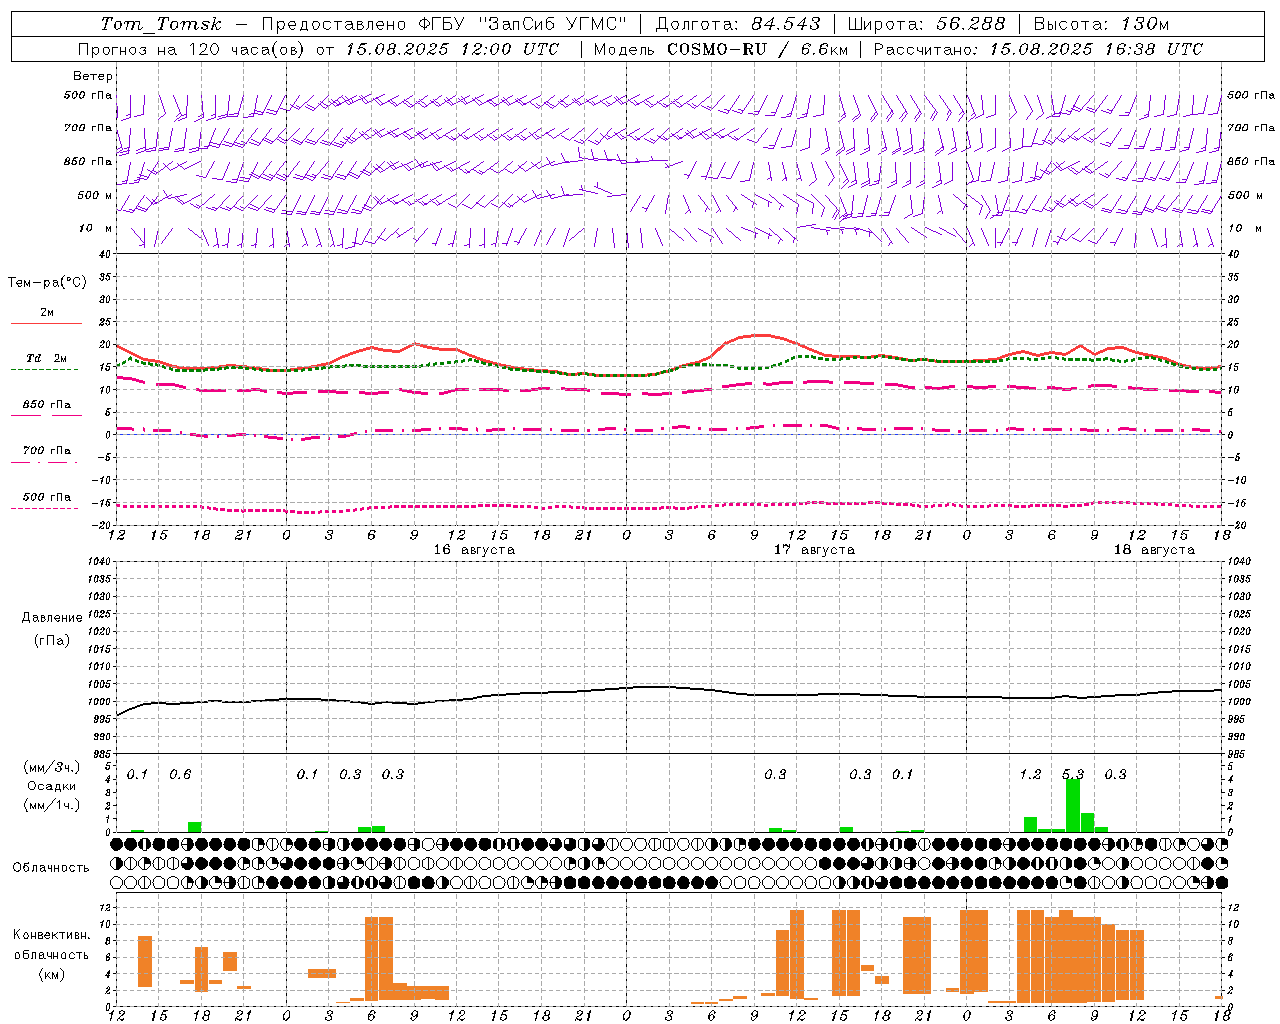
Task: Click 'Прогноз на 120 часа(ов)' forecast header
Action: pos(191,49)
